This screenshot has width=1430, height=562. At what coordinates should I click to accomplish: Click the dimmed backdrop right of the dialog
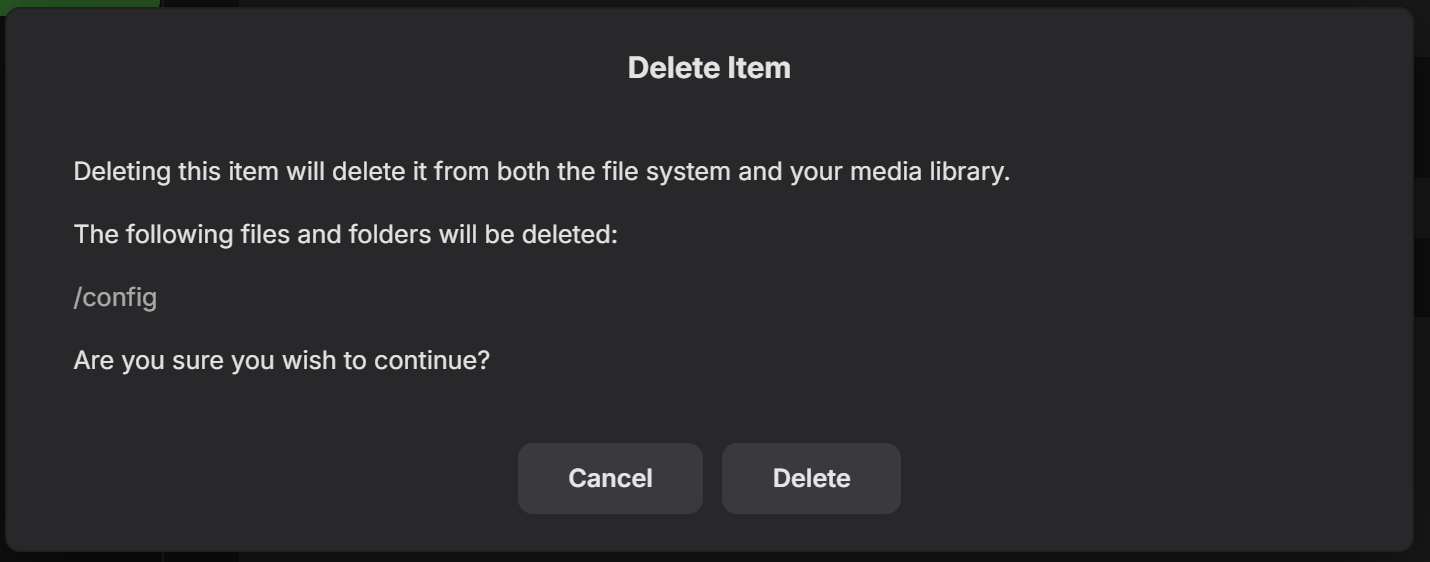[1422, 300]
